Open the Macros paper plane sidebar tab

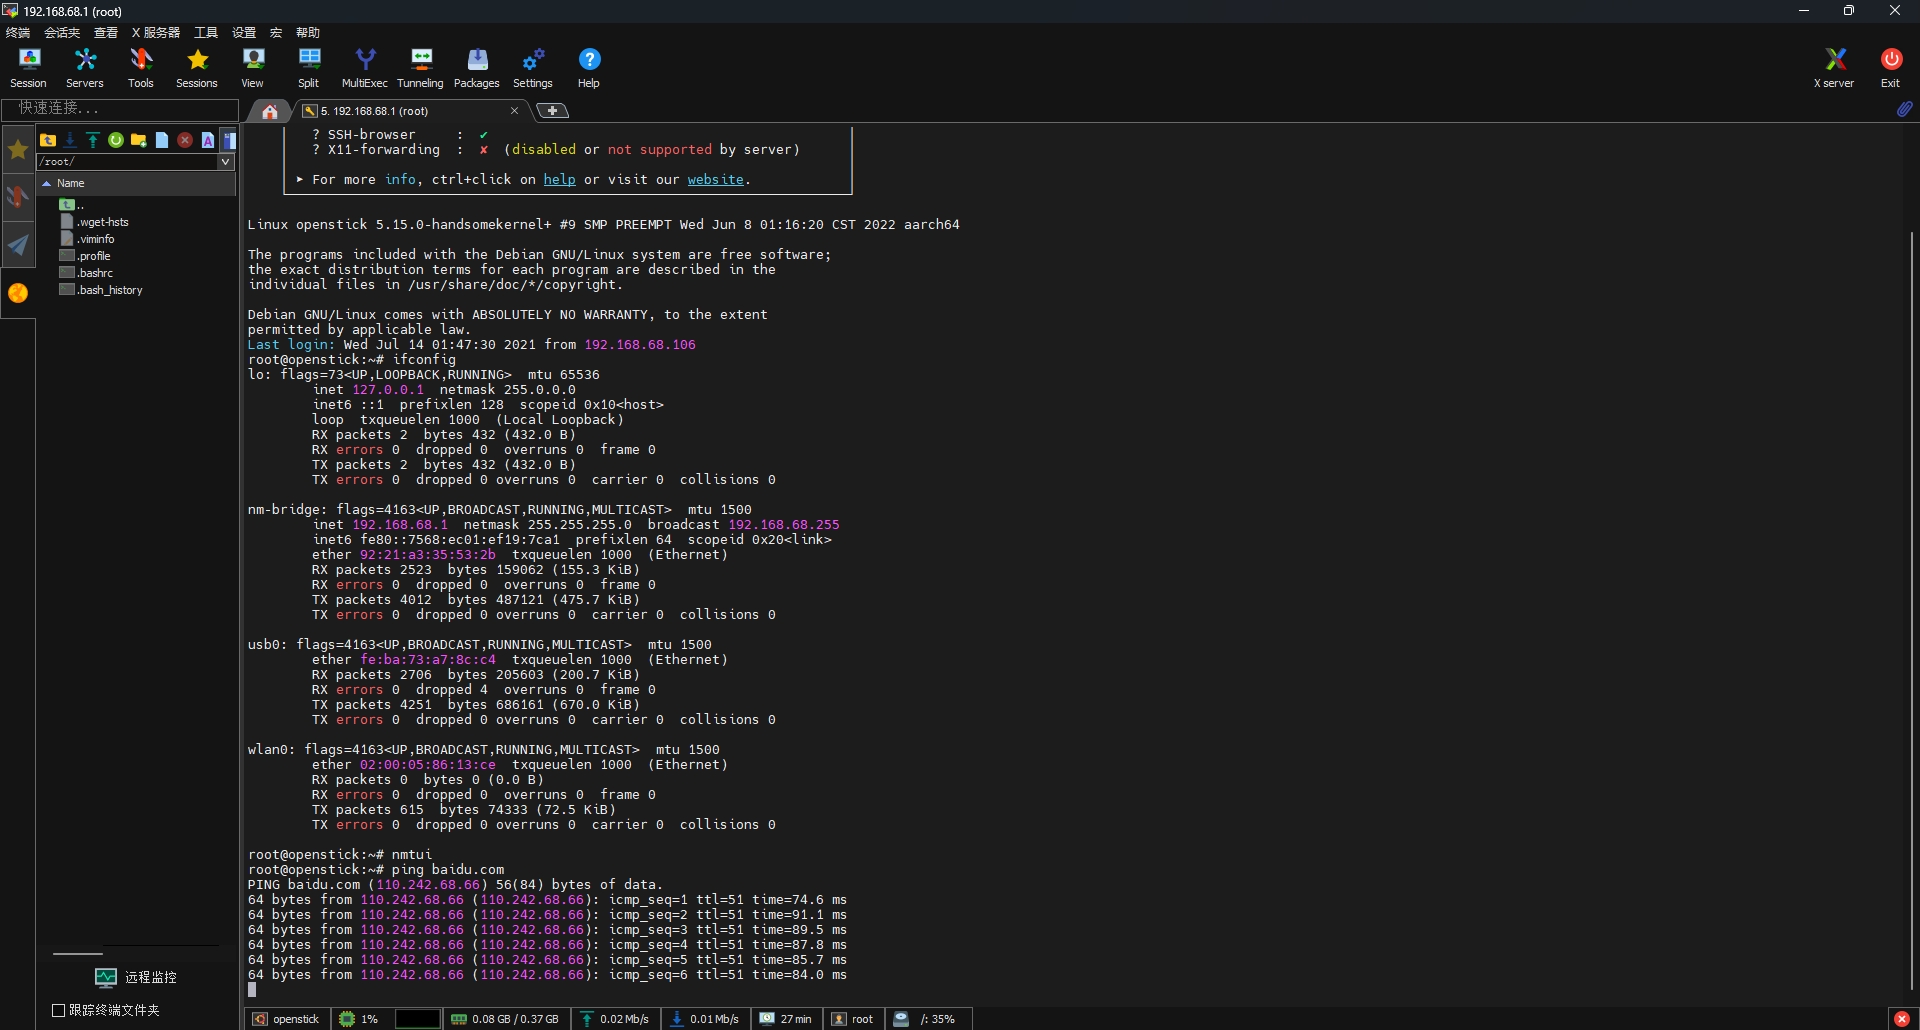(18, 245)
